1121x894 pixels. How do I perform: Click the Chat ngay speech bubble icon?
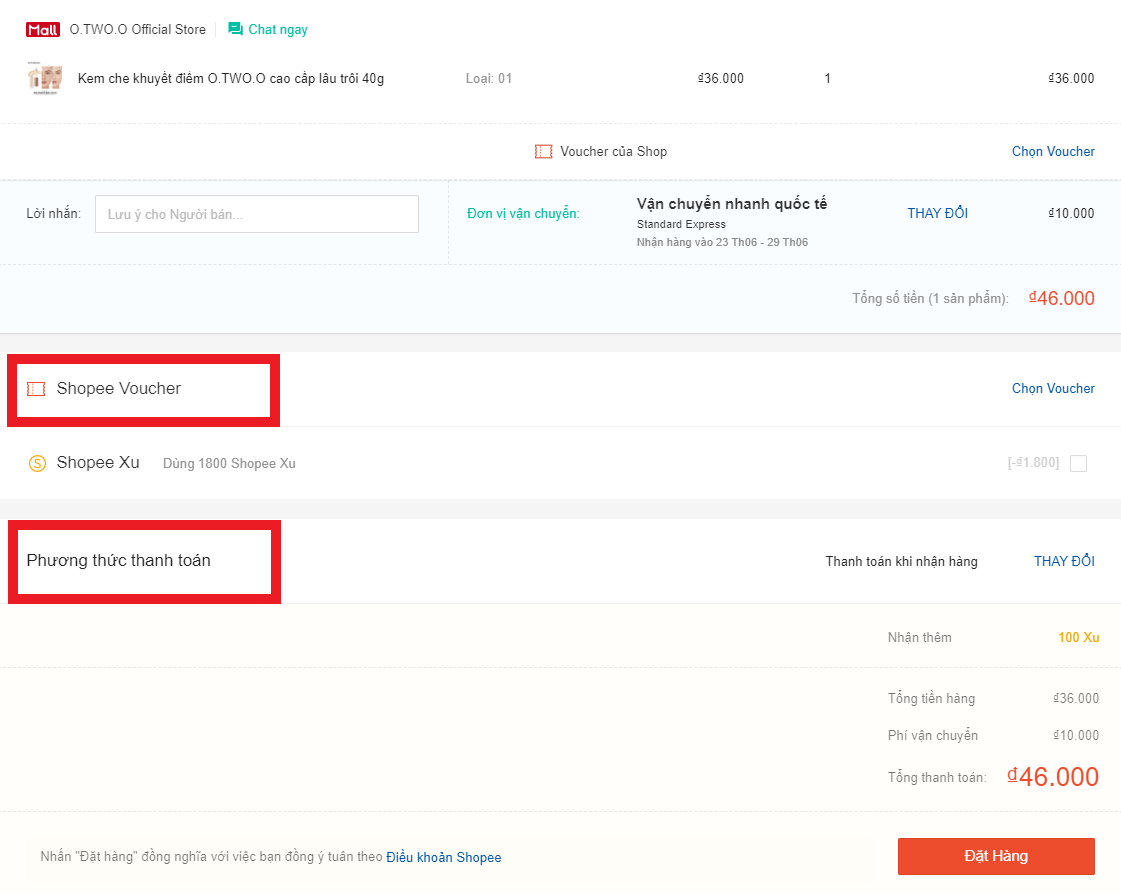click(235, 29)
